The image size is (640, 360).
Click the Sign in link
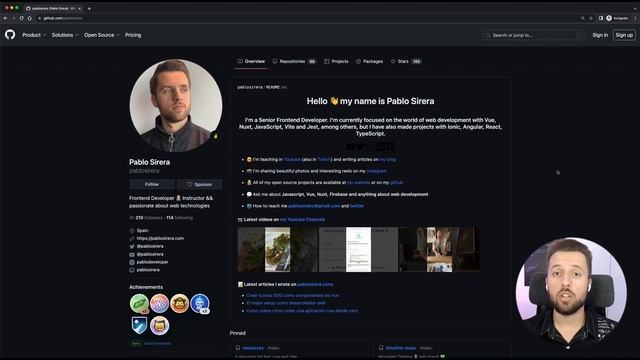(x=600, y=35)
